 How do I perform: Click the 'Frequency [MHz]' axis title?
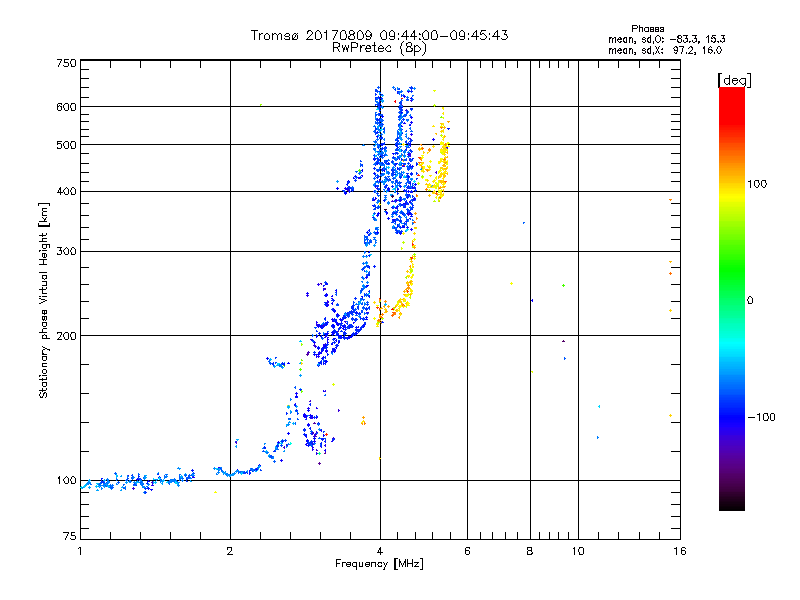pyautogui.click(x=379, y=564)
